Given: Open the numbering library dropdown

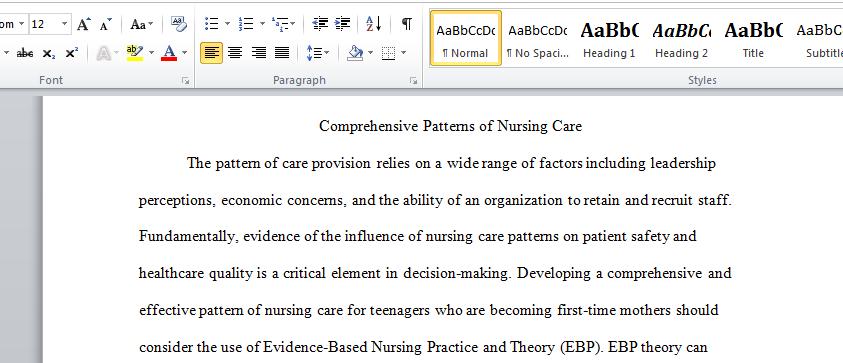Looking at the screenshot, I should [x=262, y=24].
